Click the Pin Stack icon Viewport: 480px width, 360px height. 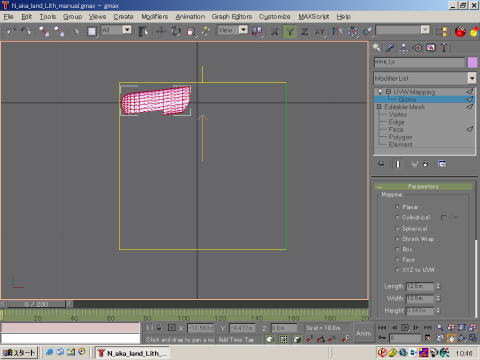coord(381,164)
